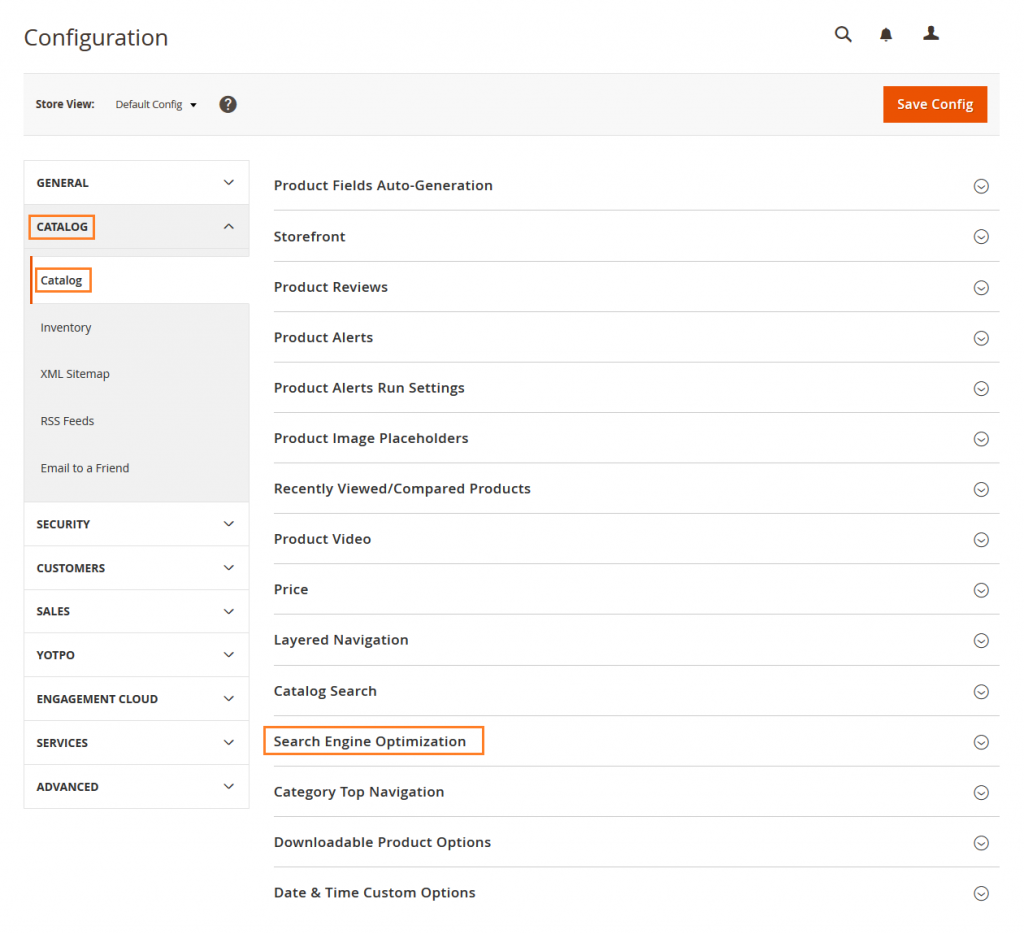Expand the Product Fields Auto-Generation section icon
Viewport: 1024px width, 934px height.
[981, 186]
